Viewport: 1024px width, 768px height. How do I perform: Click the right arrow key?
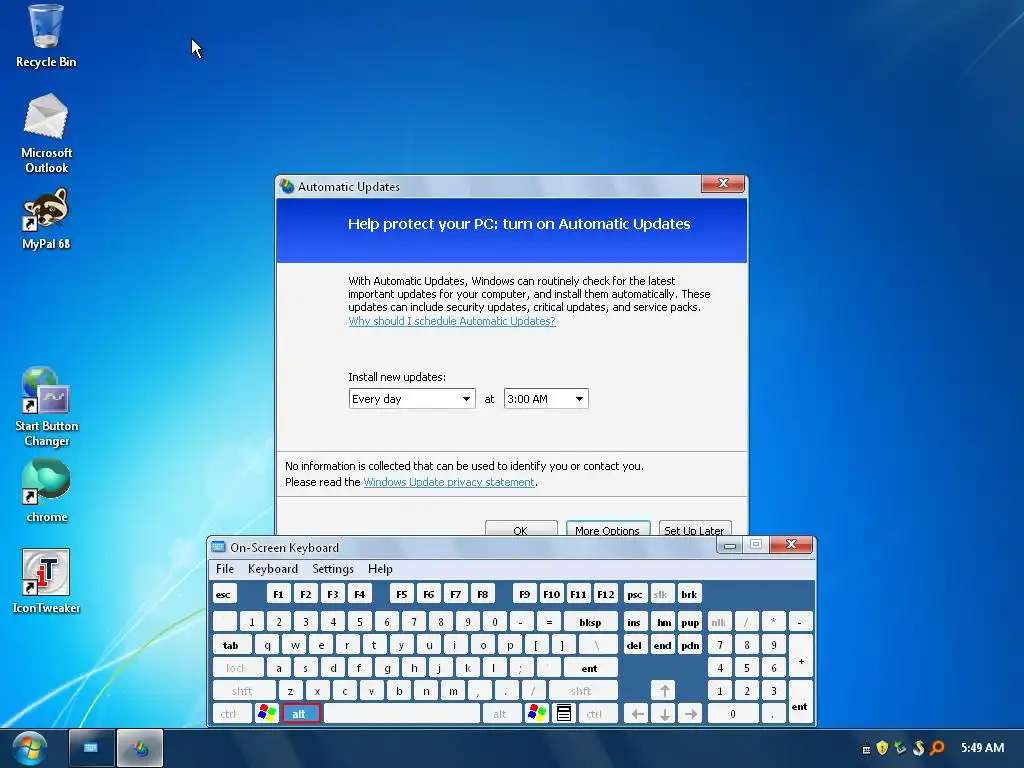[691, 713]
